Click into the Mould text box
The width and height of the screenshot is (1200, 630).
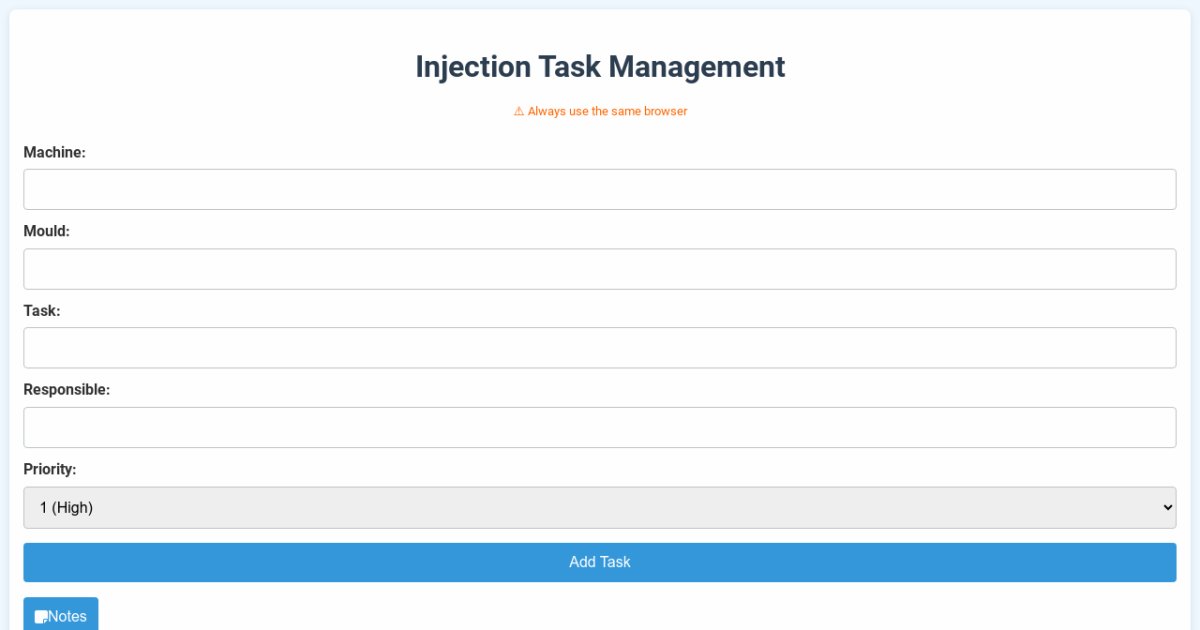click(599, 269)
